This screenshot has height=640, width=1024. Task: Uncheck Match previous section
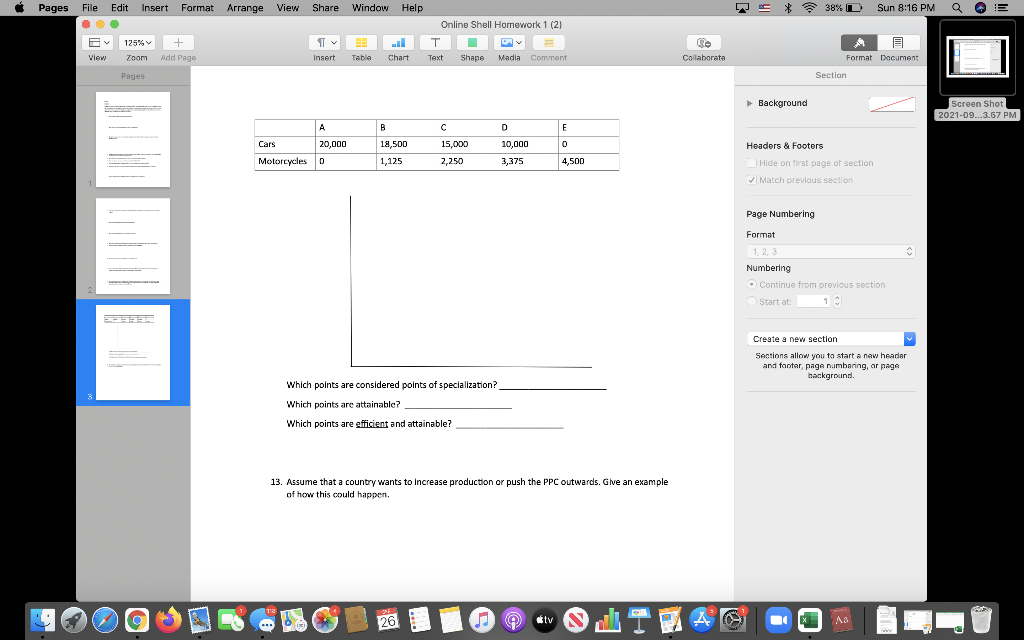pos(750,180)
